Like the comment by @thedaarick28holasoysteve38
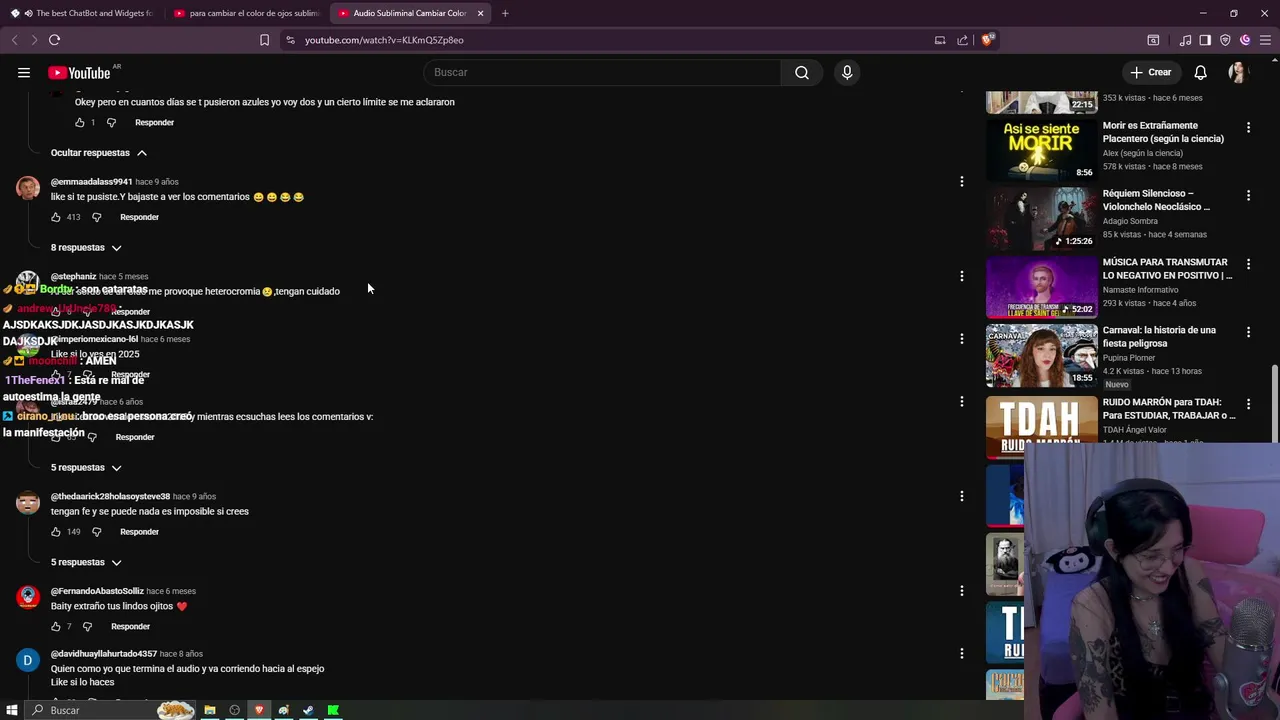Viewport: 1280px width, 720px height. point(56,532)
